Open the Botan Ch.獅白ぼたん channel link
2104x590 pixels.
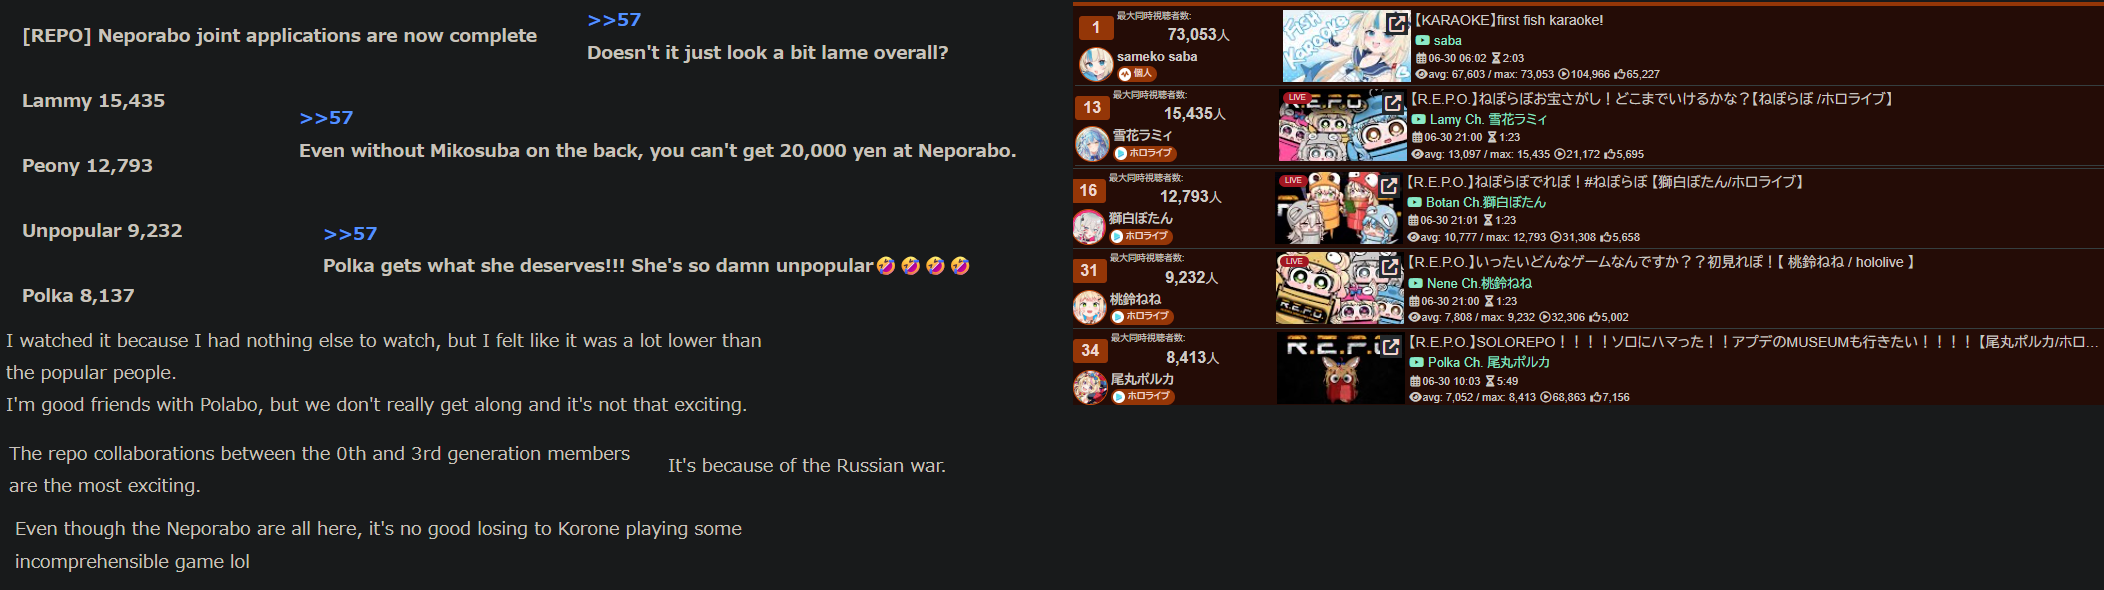click(x=1485, y=202)
